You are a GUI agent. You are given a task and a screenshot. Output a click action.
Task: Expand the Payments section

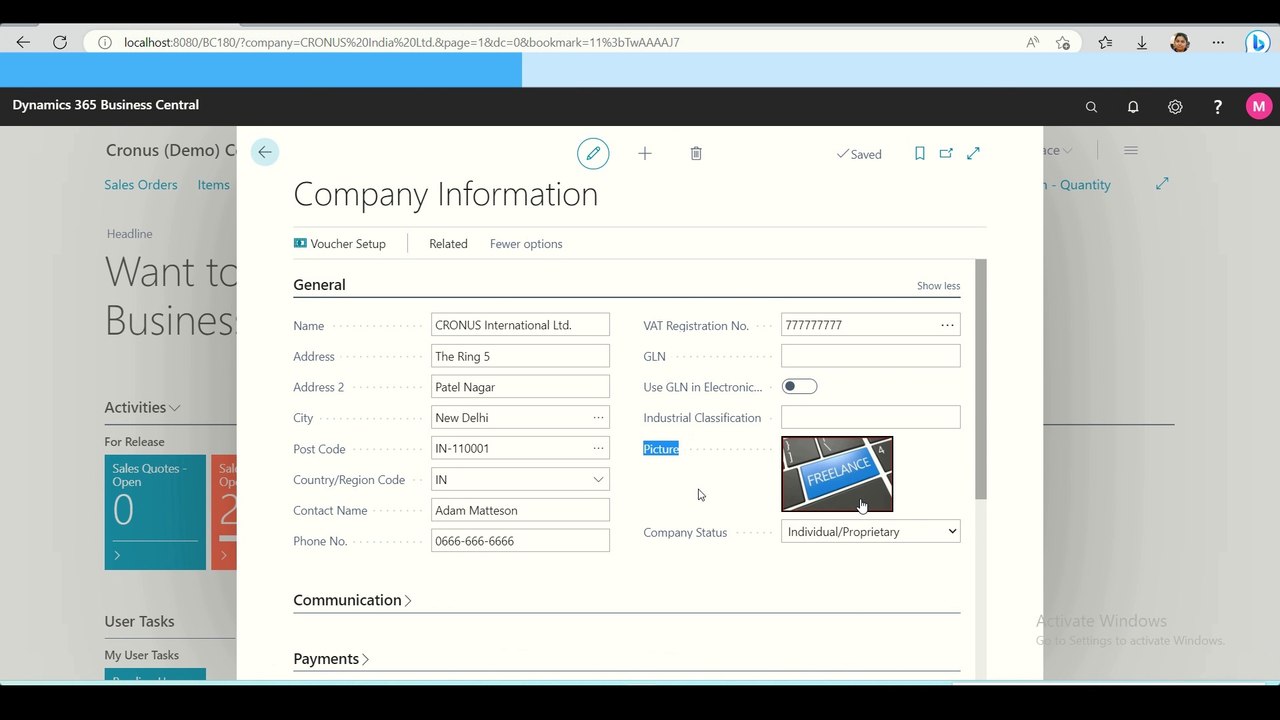point(331,659)
